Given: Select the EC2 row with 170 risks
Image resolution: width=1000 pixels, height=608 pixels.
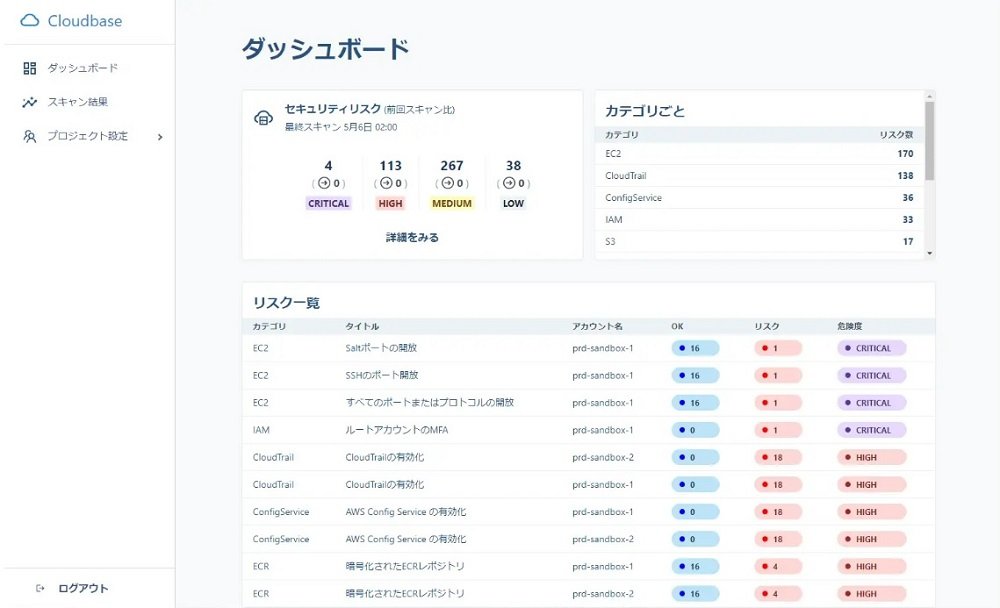Looking at the screenshot, I should 760,154.
